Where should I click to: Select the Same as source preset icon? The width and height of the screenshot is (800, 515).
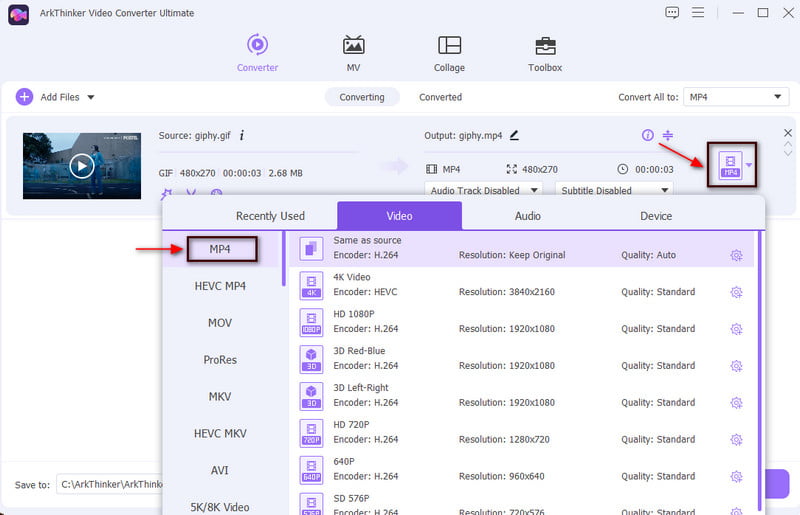click(x=311, y=249)
